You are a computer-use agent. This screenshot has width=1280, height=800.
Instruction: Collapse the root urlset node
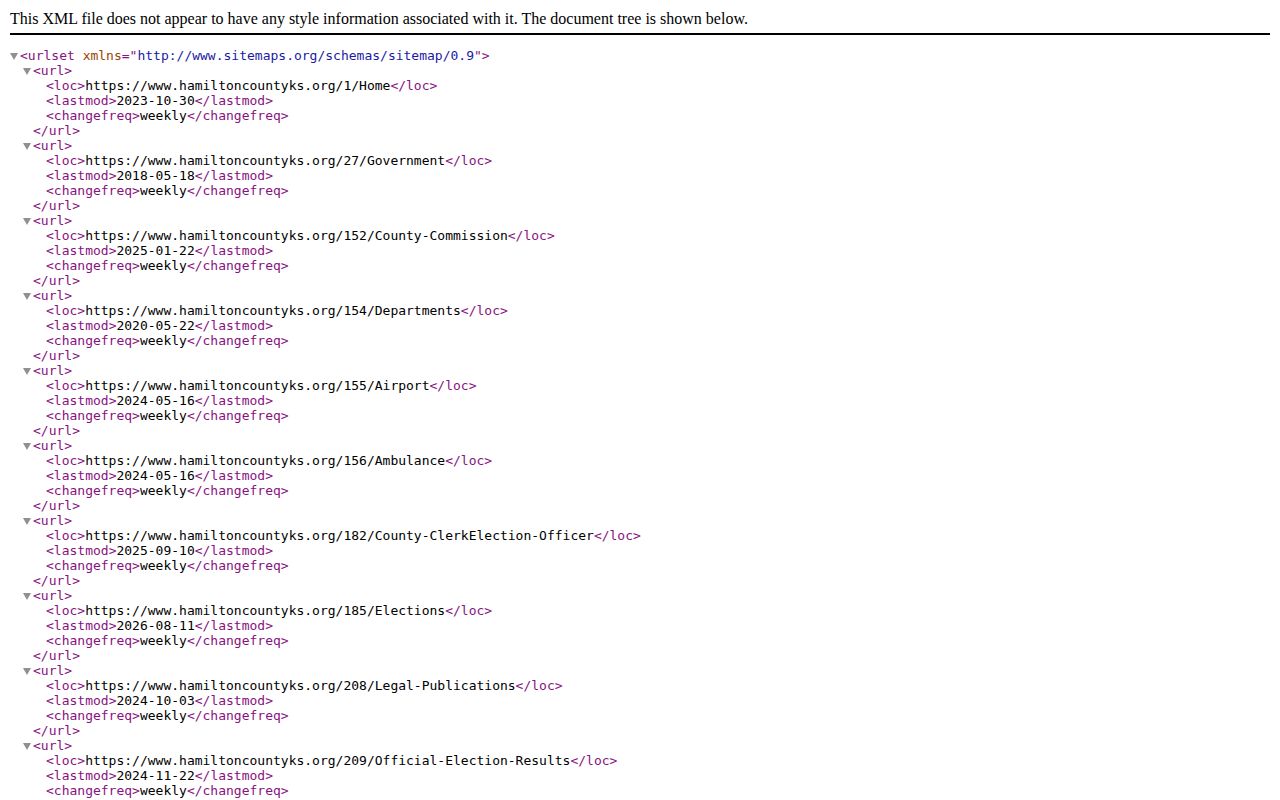[14, 56]
